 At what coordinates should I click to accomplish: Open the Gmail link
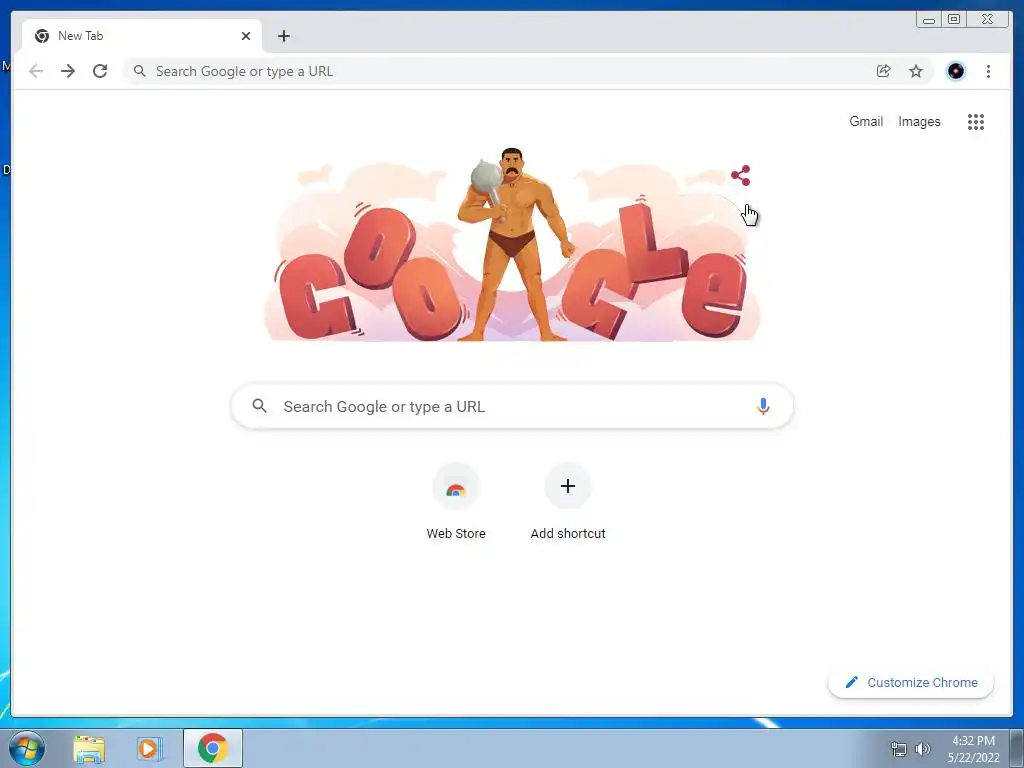point(866,121)
